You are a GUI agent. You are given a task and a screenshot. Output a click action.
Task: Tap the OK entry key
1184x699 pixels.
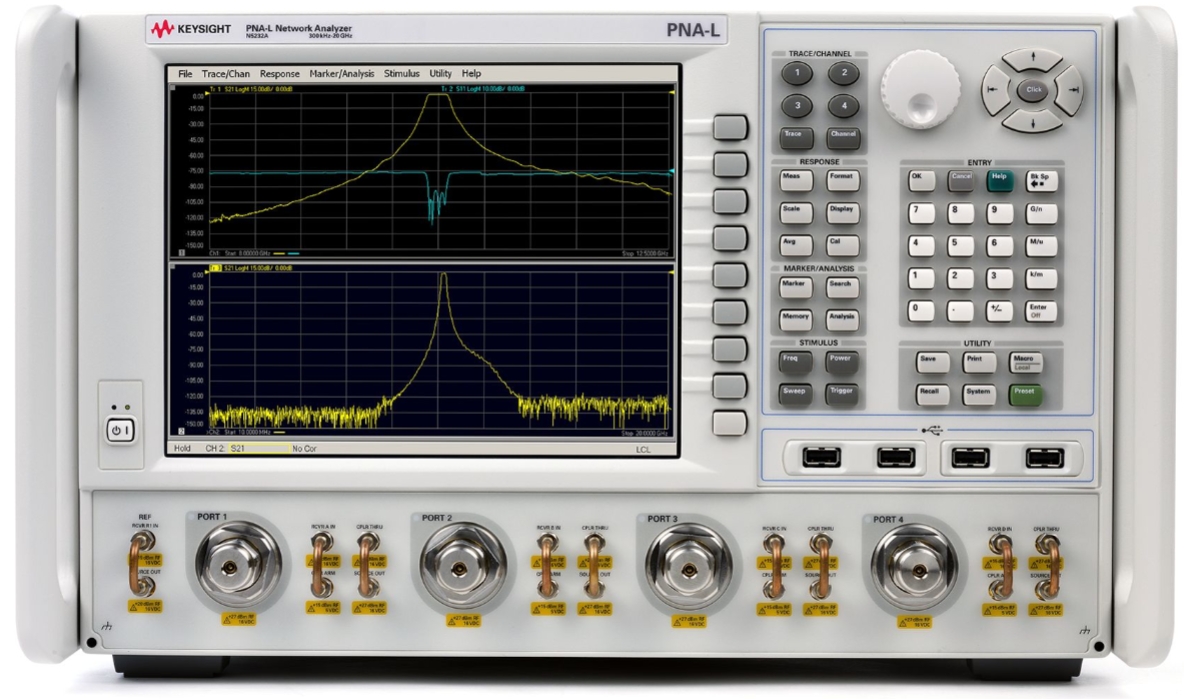[x=921, y=180]
